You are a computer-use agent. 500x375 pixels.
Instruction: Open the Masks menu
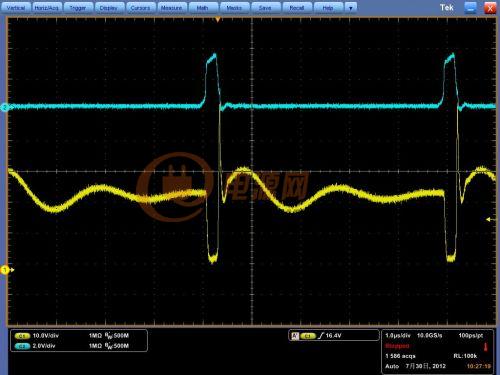pyautogui.click(x=234, y=7)
